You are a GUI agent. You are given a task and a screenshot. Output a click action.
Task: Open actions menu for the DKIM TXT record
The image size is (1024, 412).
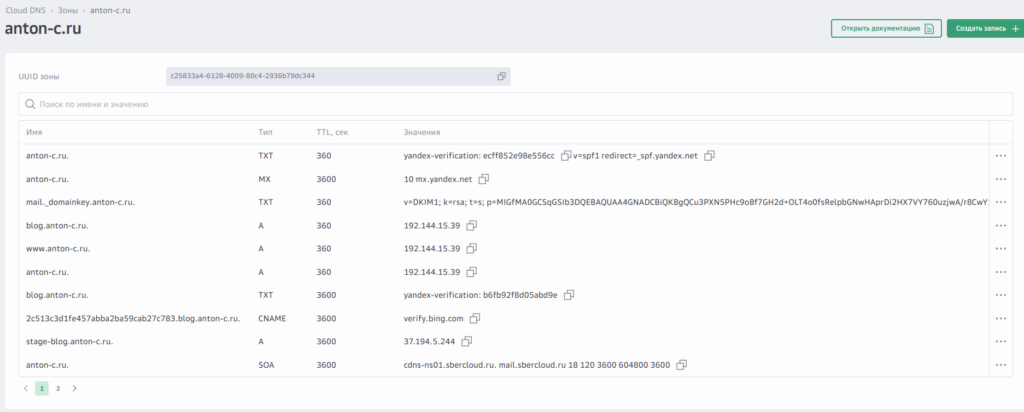tap(1000, 202)
